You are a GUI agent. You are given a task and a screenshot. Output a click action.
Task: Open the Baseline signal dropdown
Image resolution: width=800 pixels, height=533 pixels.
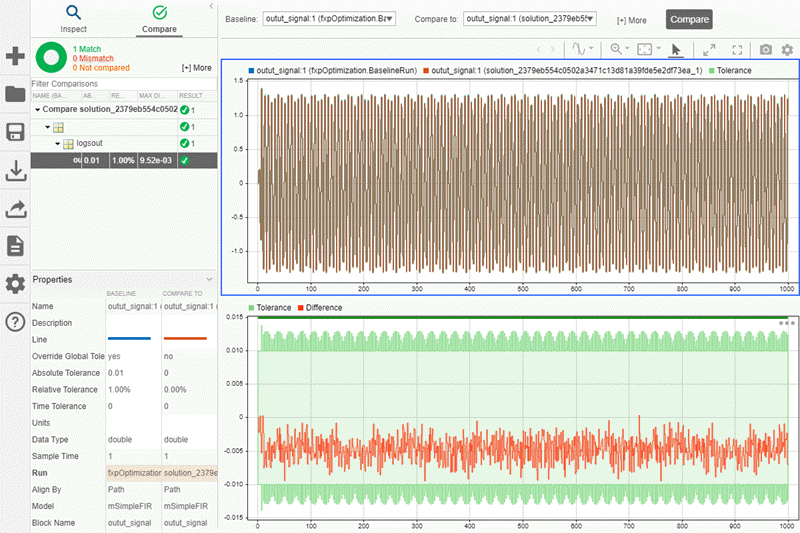tap(329, 19)
